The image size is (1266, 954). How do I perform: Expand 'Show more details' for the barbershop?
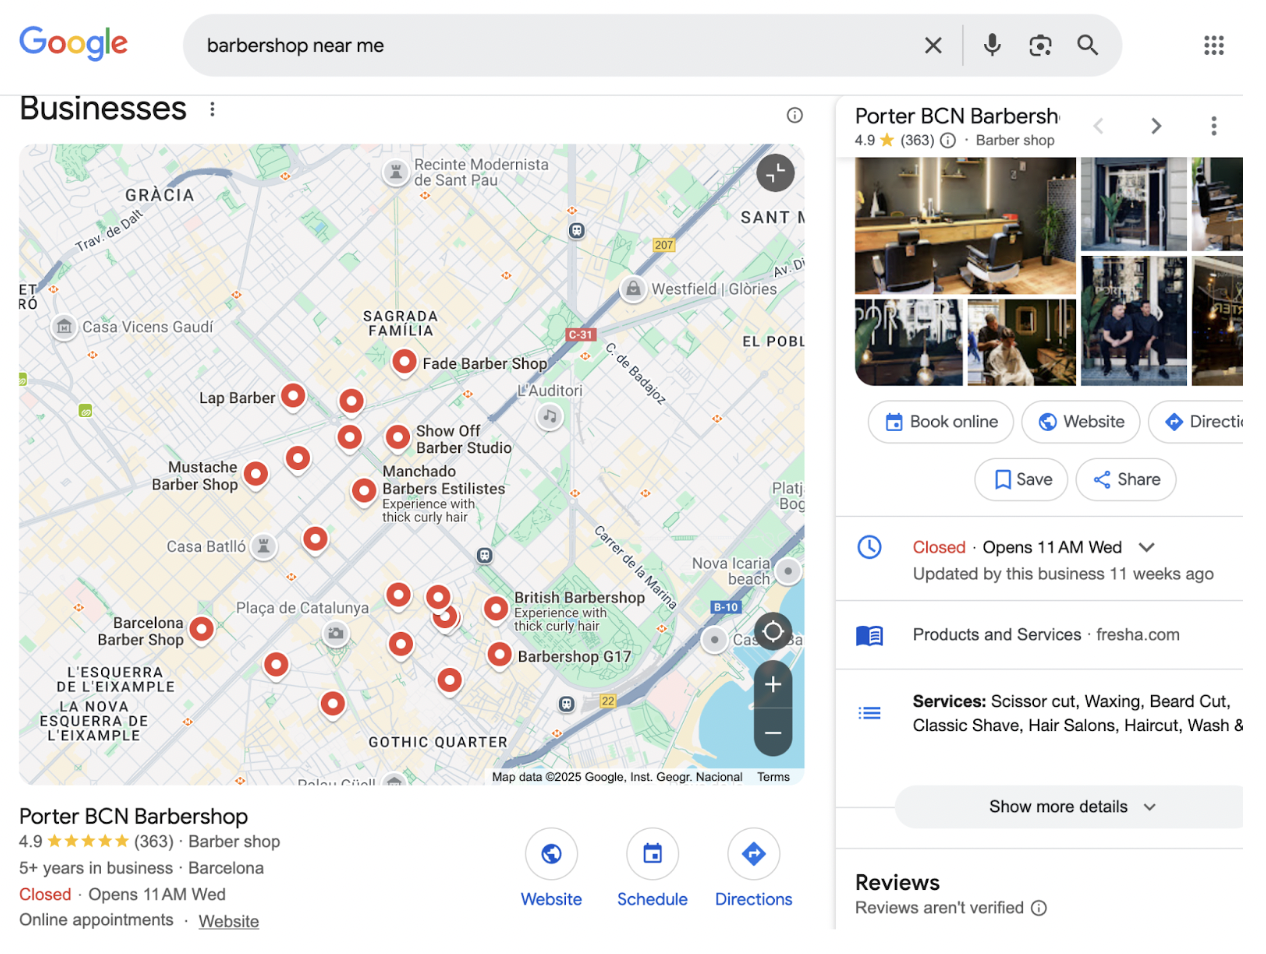(1068, 807)
